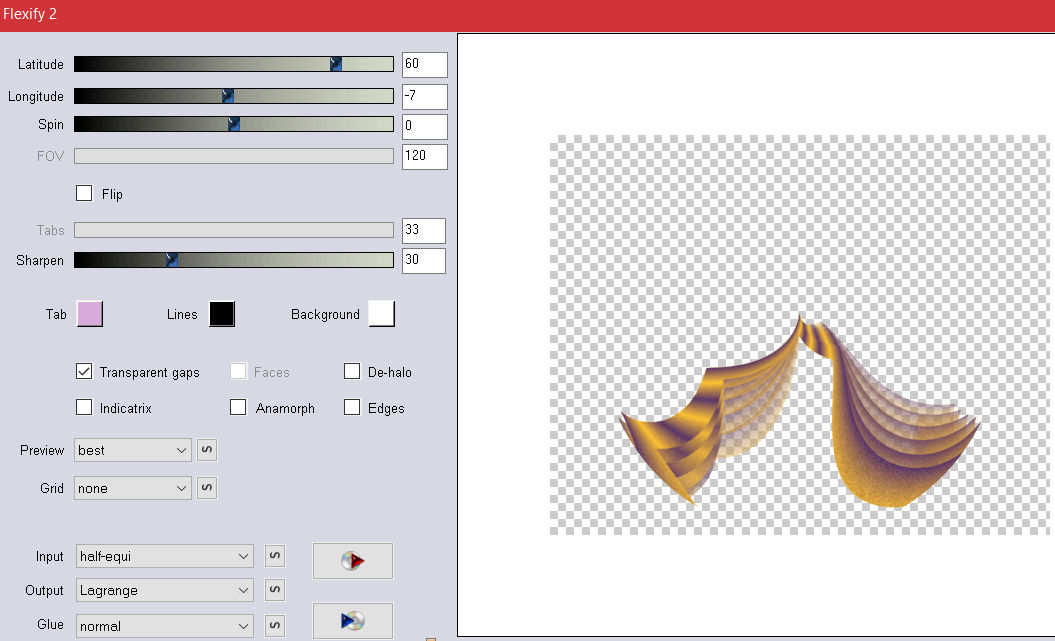Image resolution: width=1055 pixels, height=641 pixels.
Task: Click the S button beside Grid dropdown
Action: [x=207, y=488]
